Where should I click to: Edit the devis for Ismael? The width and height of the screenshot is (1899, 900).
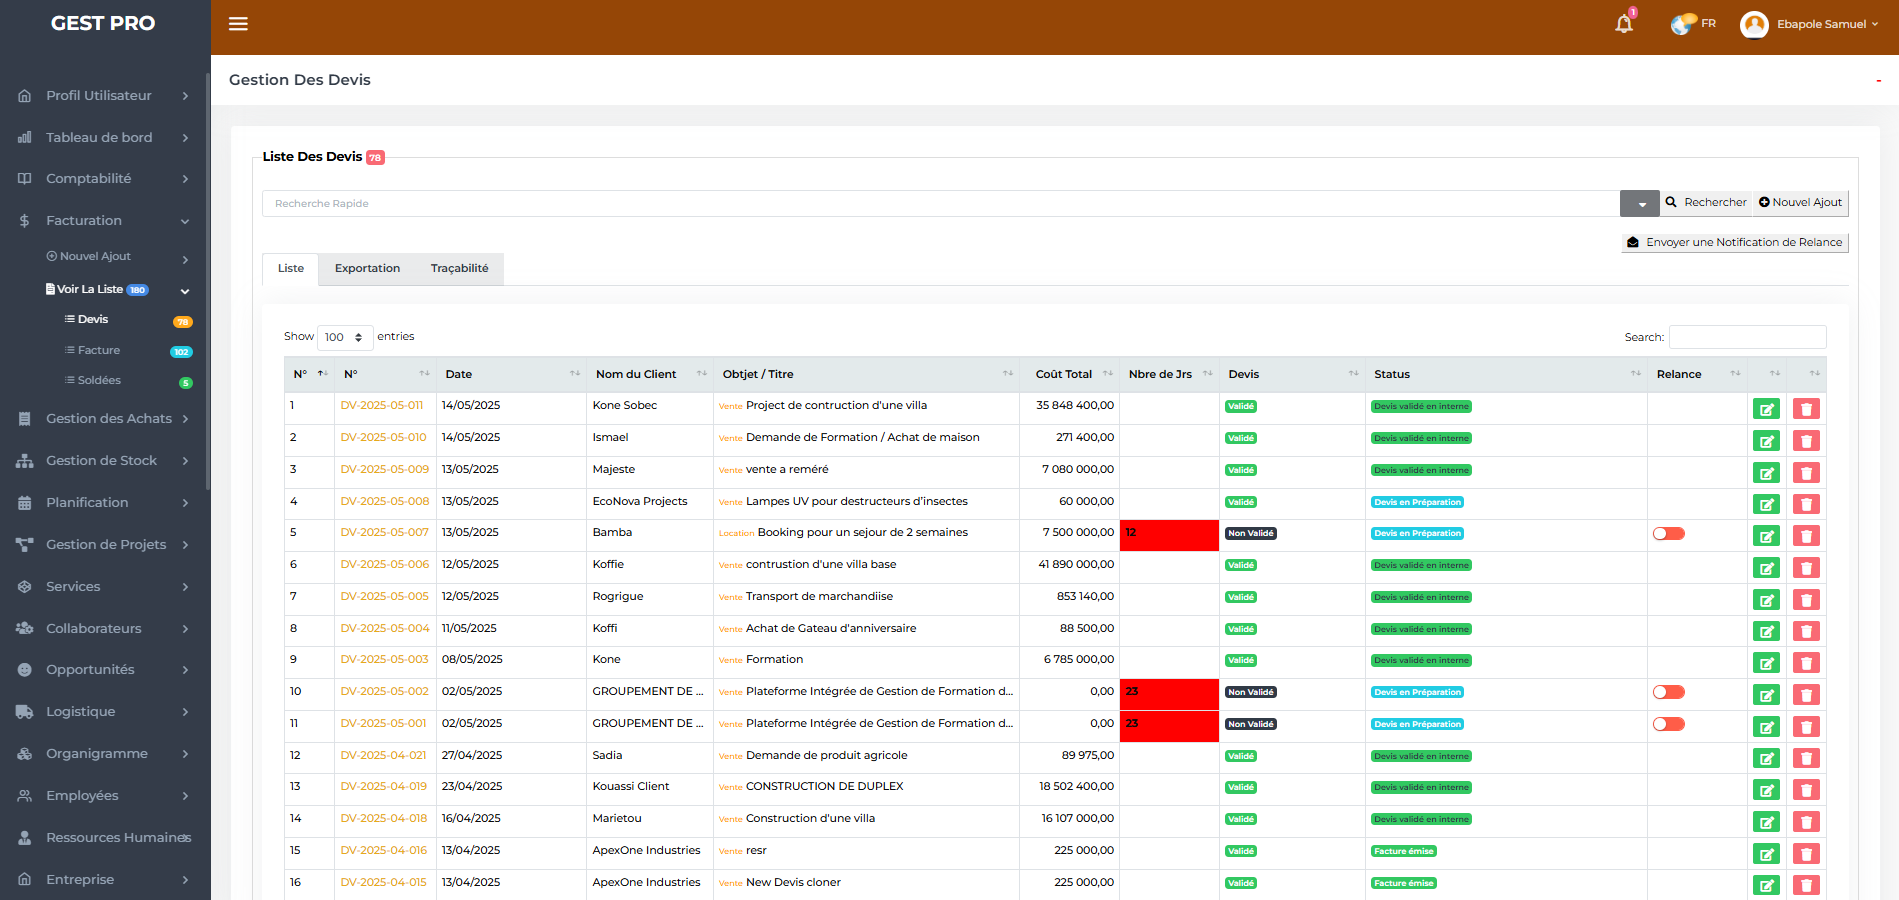1766,441
